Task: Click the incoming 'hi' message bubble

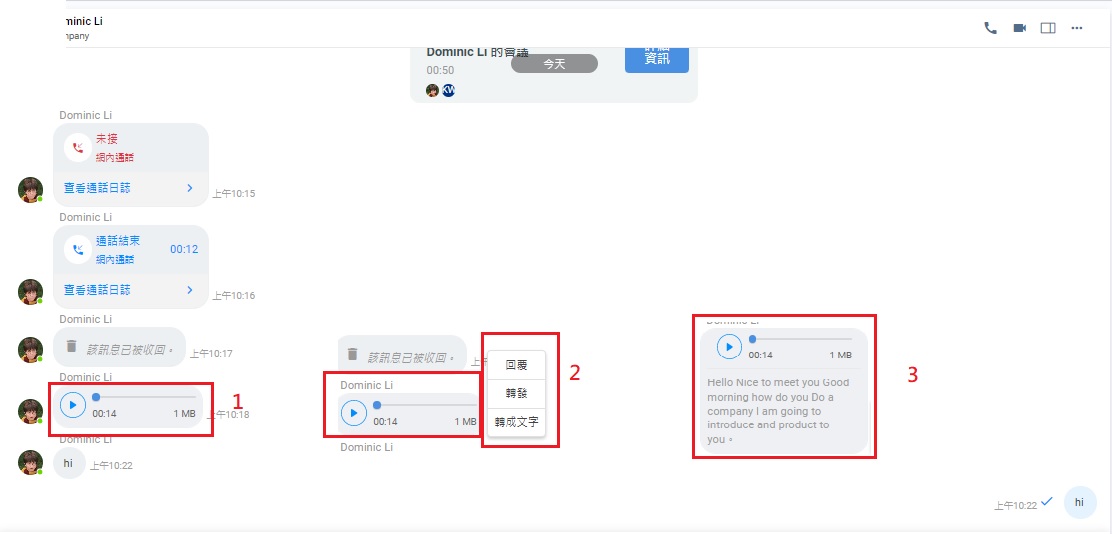Action: (69, 463)
